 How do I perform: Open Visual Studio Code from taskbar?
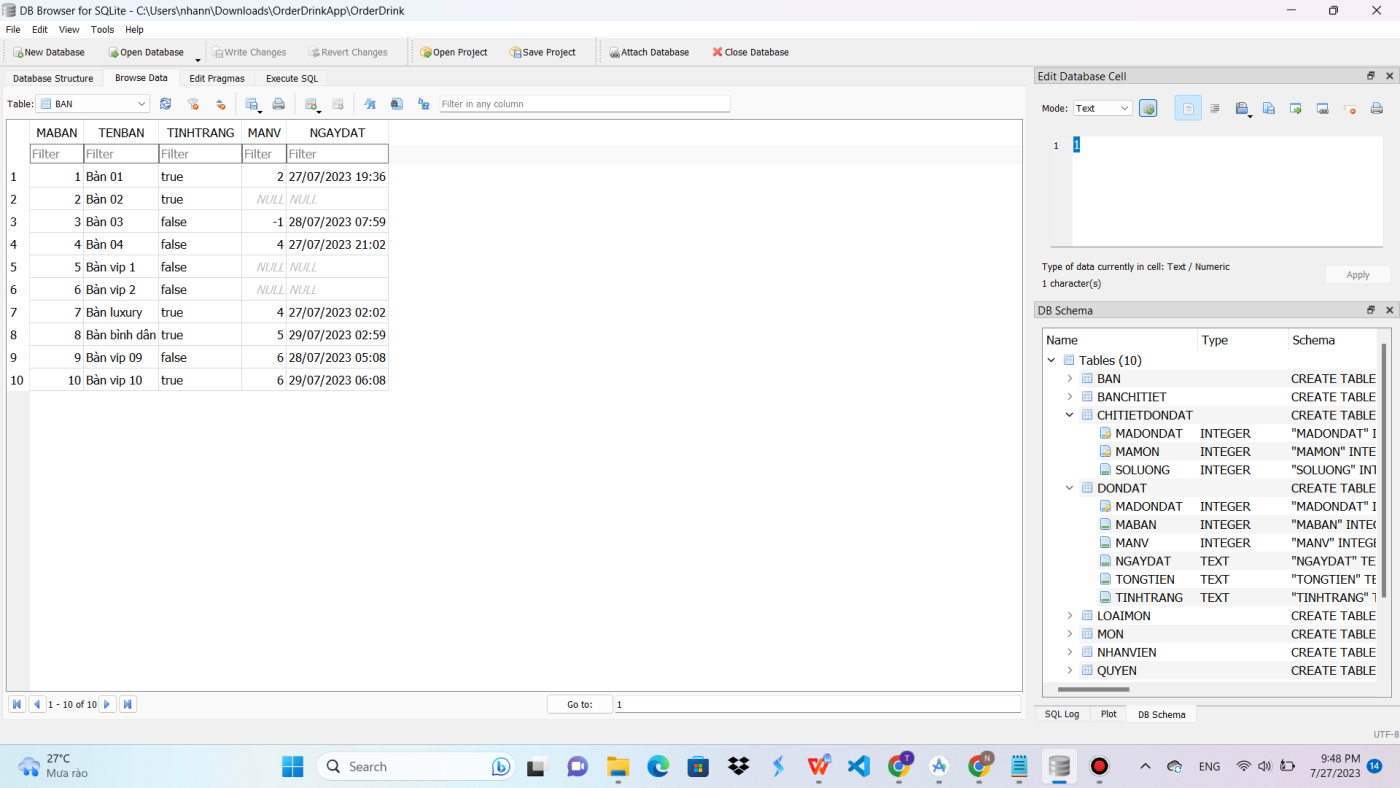[859, 766]
